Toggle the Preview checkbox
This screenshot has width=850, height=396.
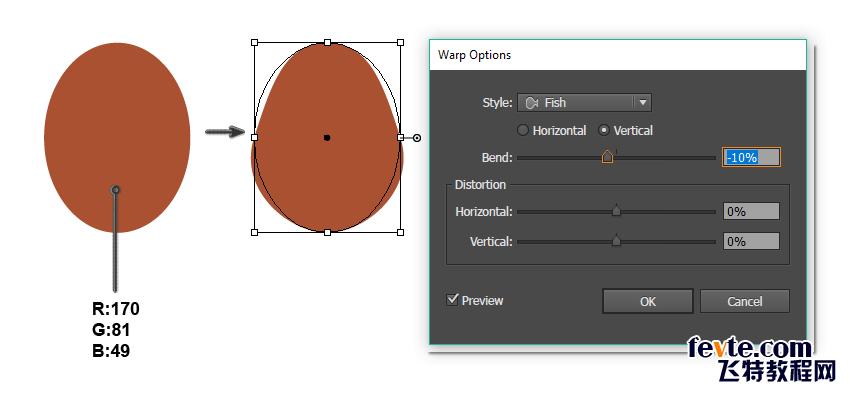click(452, 300)
